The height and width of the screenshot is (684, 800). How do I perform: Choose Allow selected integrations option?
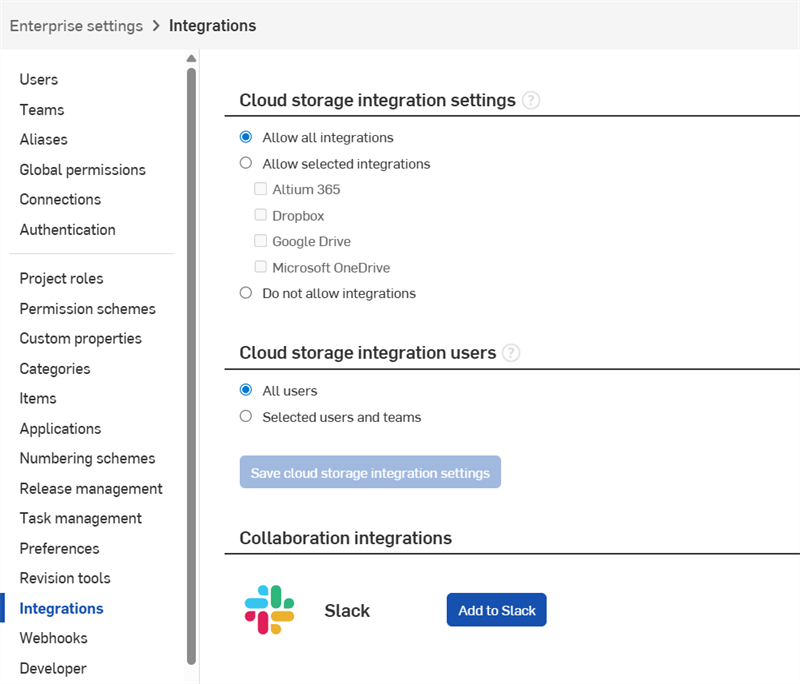coord(245,163)
